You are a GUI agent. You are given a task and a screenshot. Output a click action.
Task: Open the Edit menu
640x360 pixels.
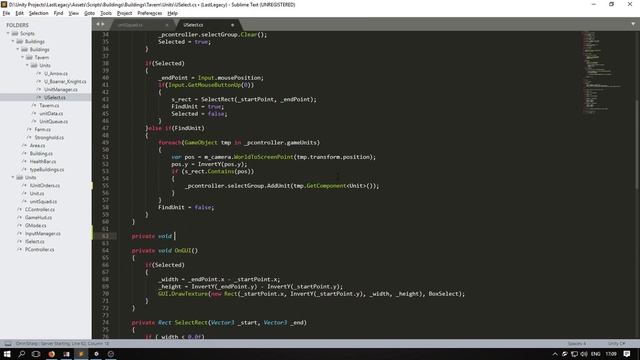pyautogui.click(x=19, y=13)
